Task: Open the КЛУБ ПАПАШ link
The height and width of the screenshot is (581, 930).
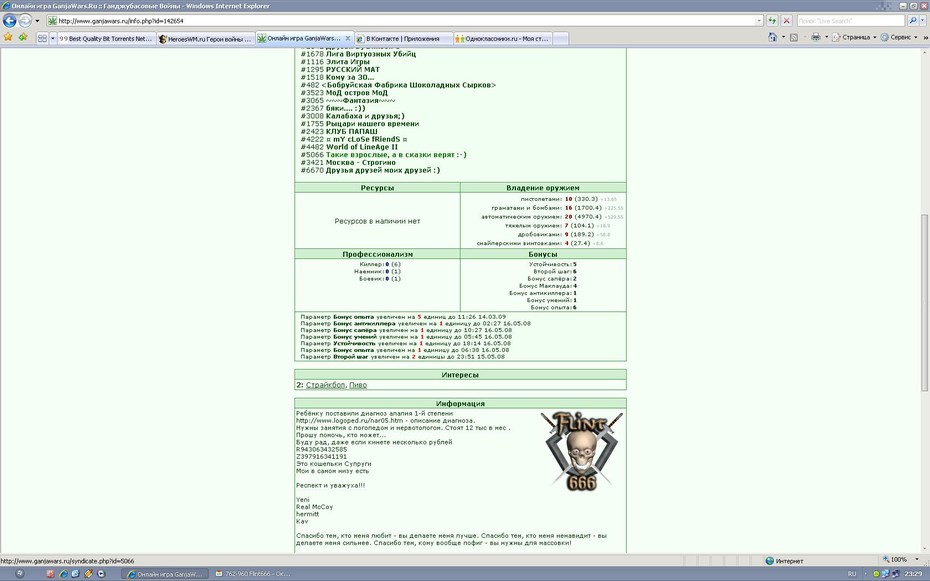Action: (x=352, y=132)
